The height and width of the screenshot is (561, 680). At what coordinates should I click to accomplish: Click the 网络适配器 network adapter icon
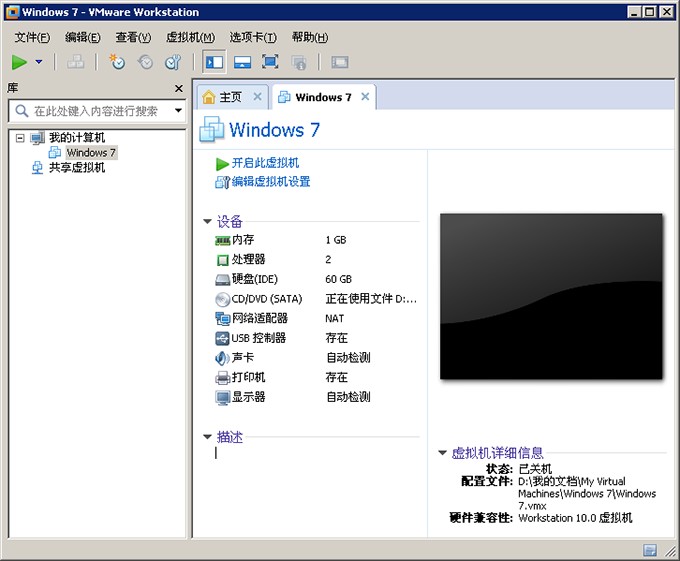point(222,319)
